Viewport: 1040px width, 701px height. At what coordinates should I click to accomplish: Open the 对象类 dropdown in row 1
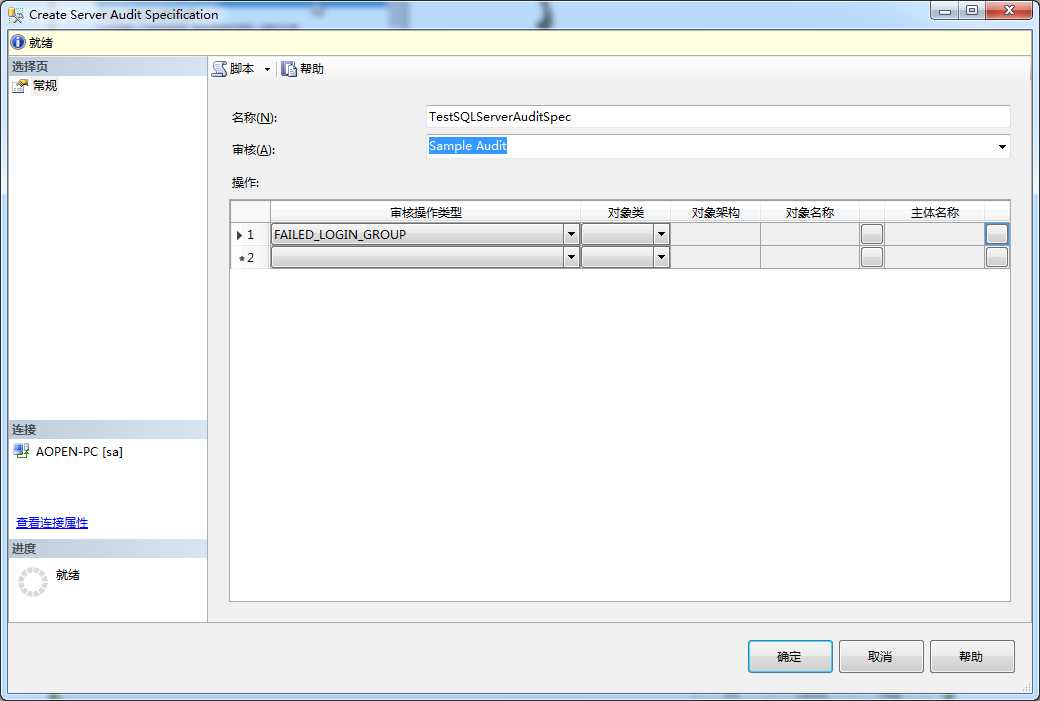coord(661,234)
